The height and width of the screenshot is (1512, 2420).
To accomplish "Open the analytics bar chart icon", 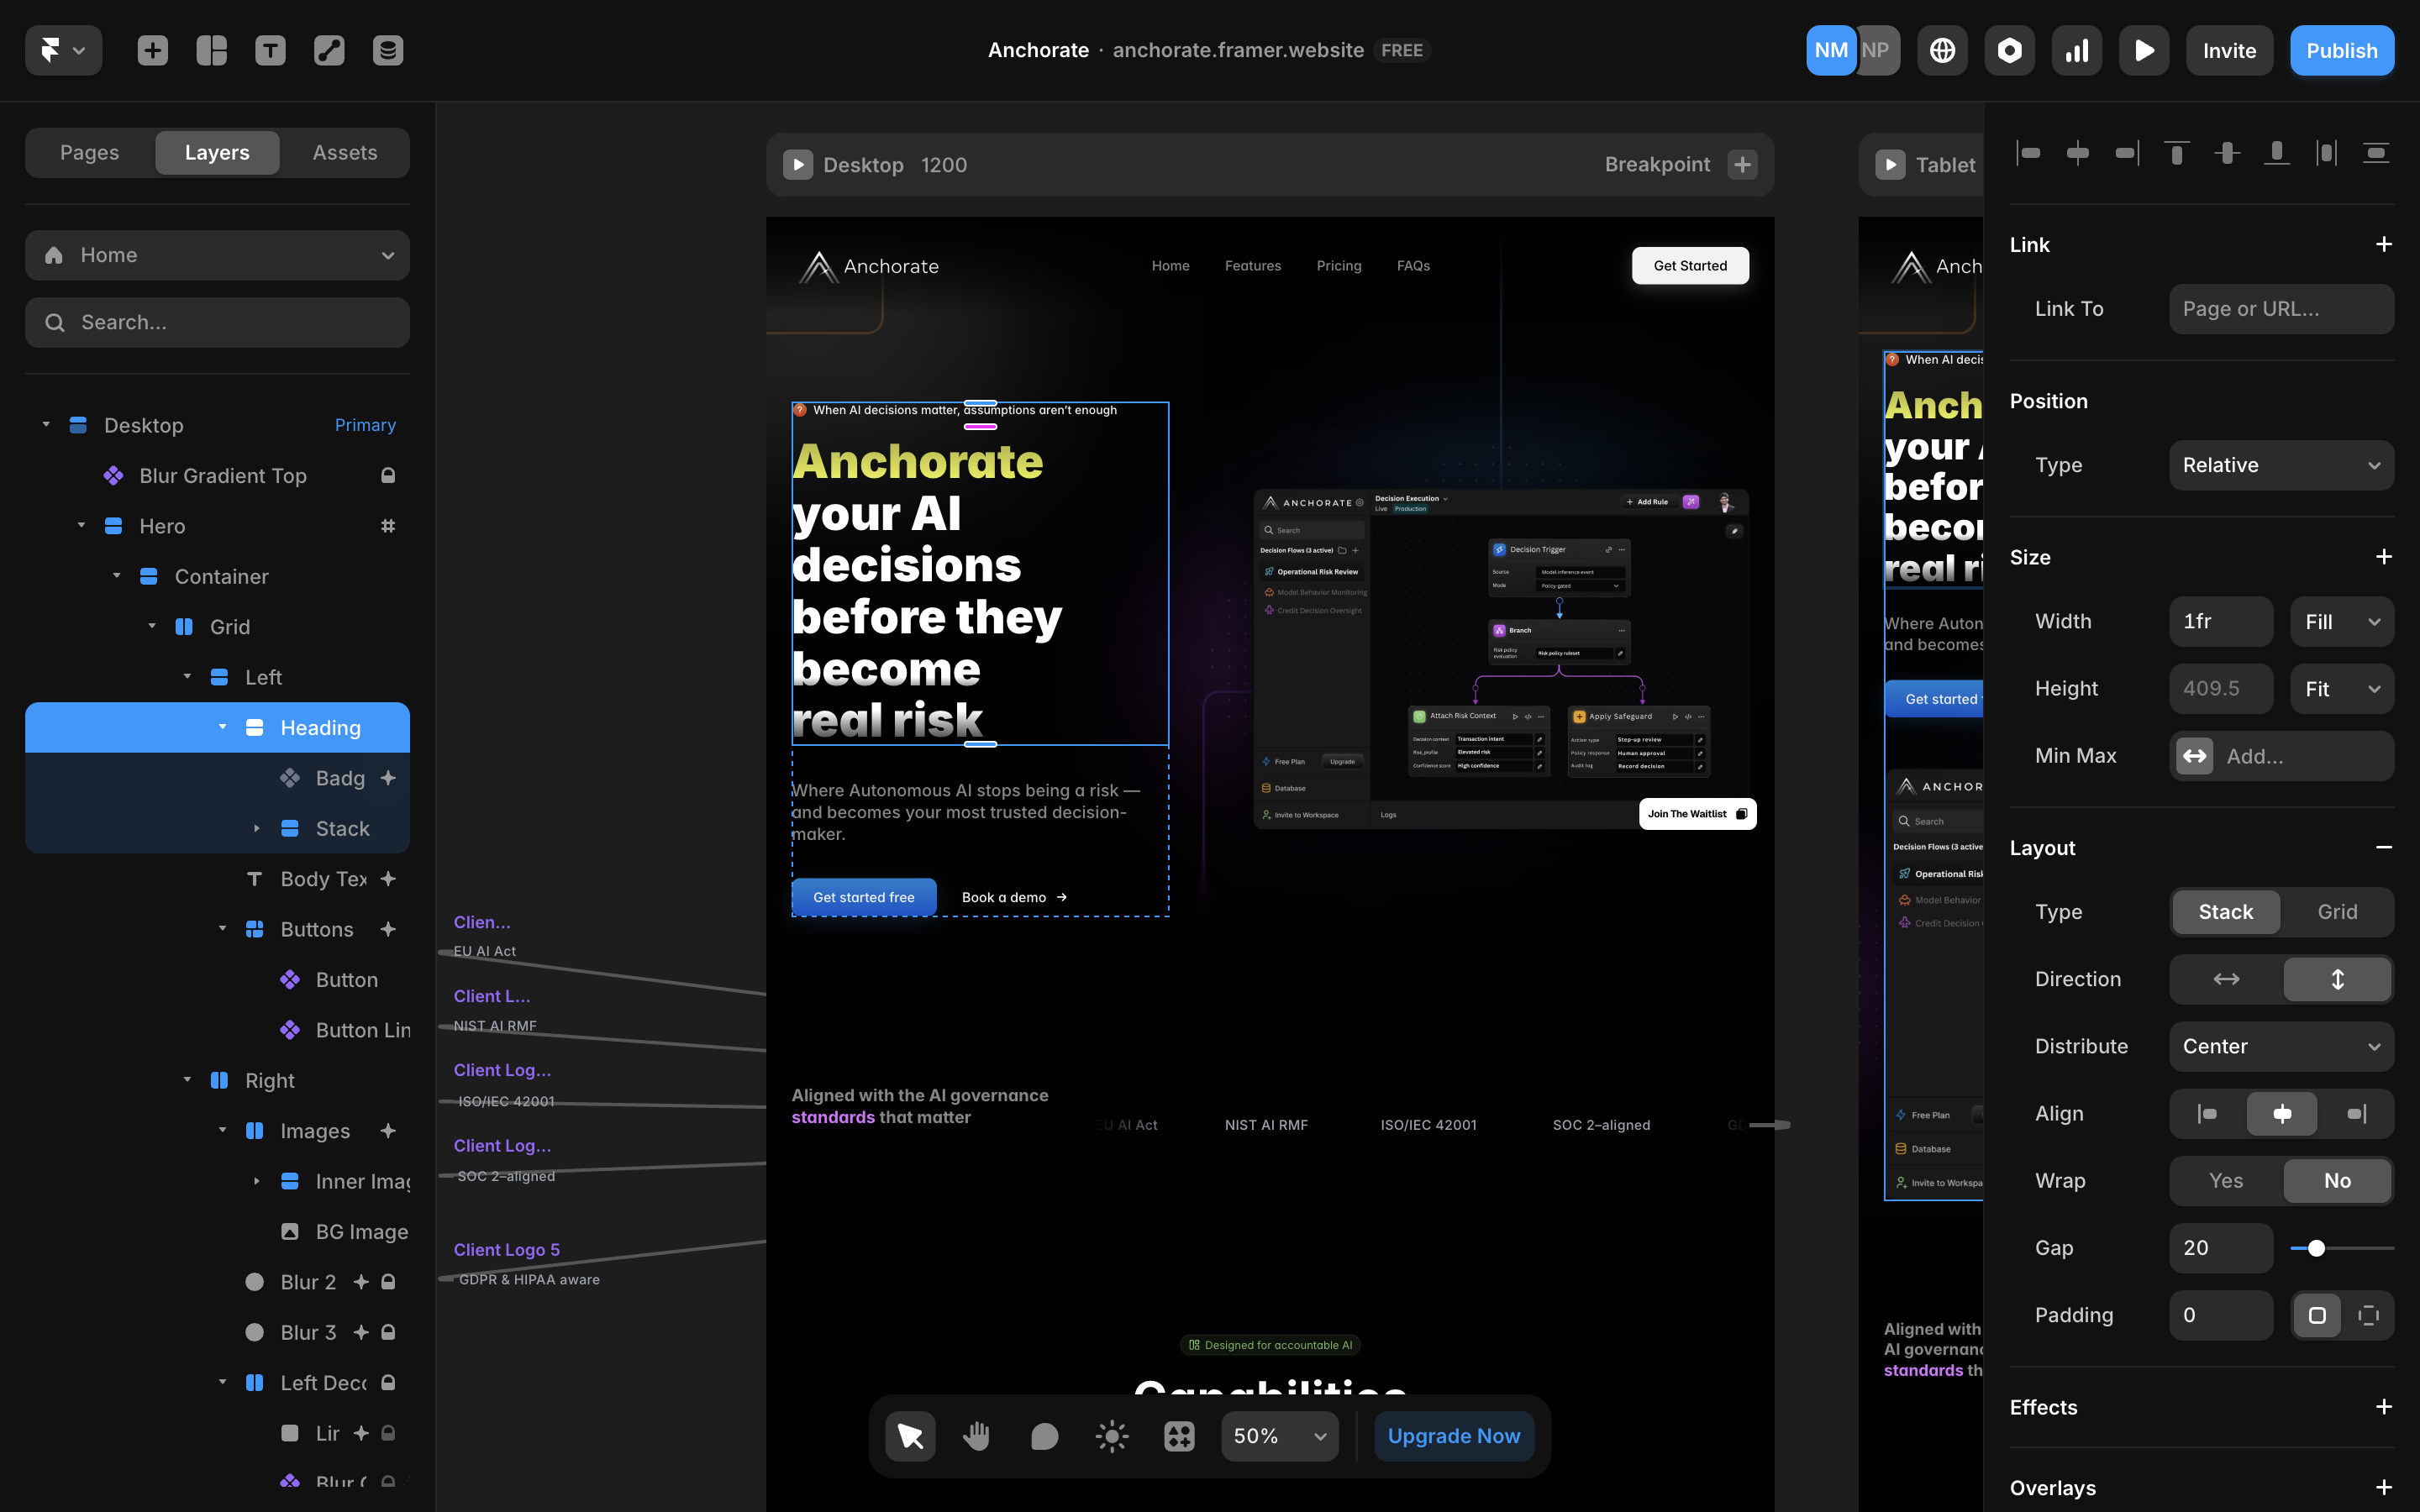I will (x=2077, y=50).
